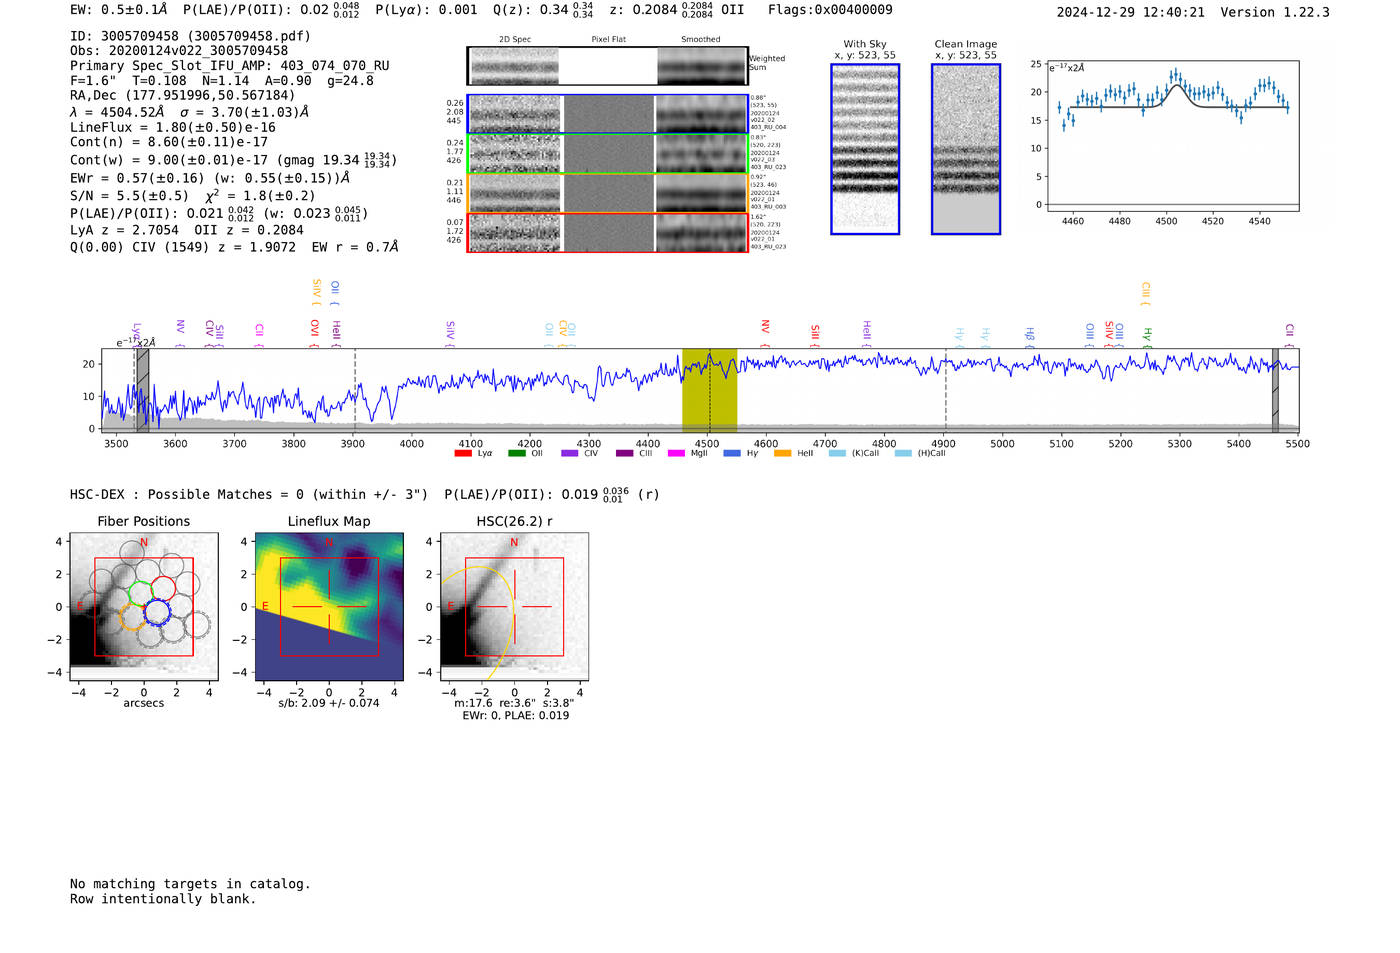Click the Row intentionally blank text
Screen dimensions: 1400x953
pos(163,899)
